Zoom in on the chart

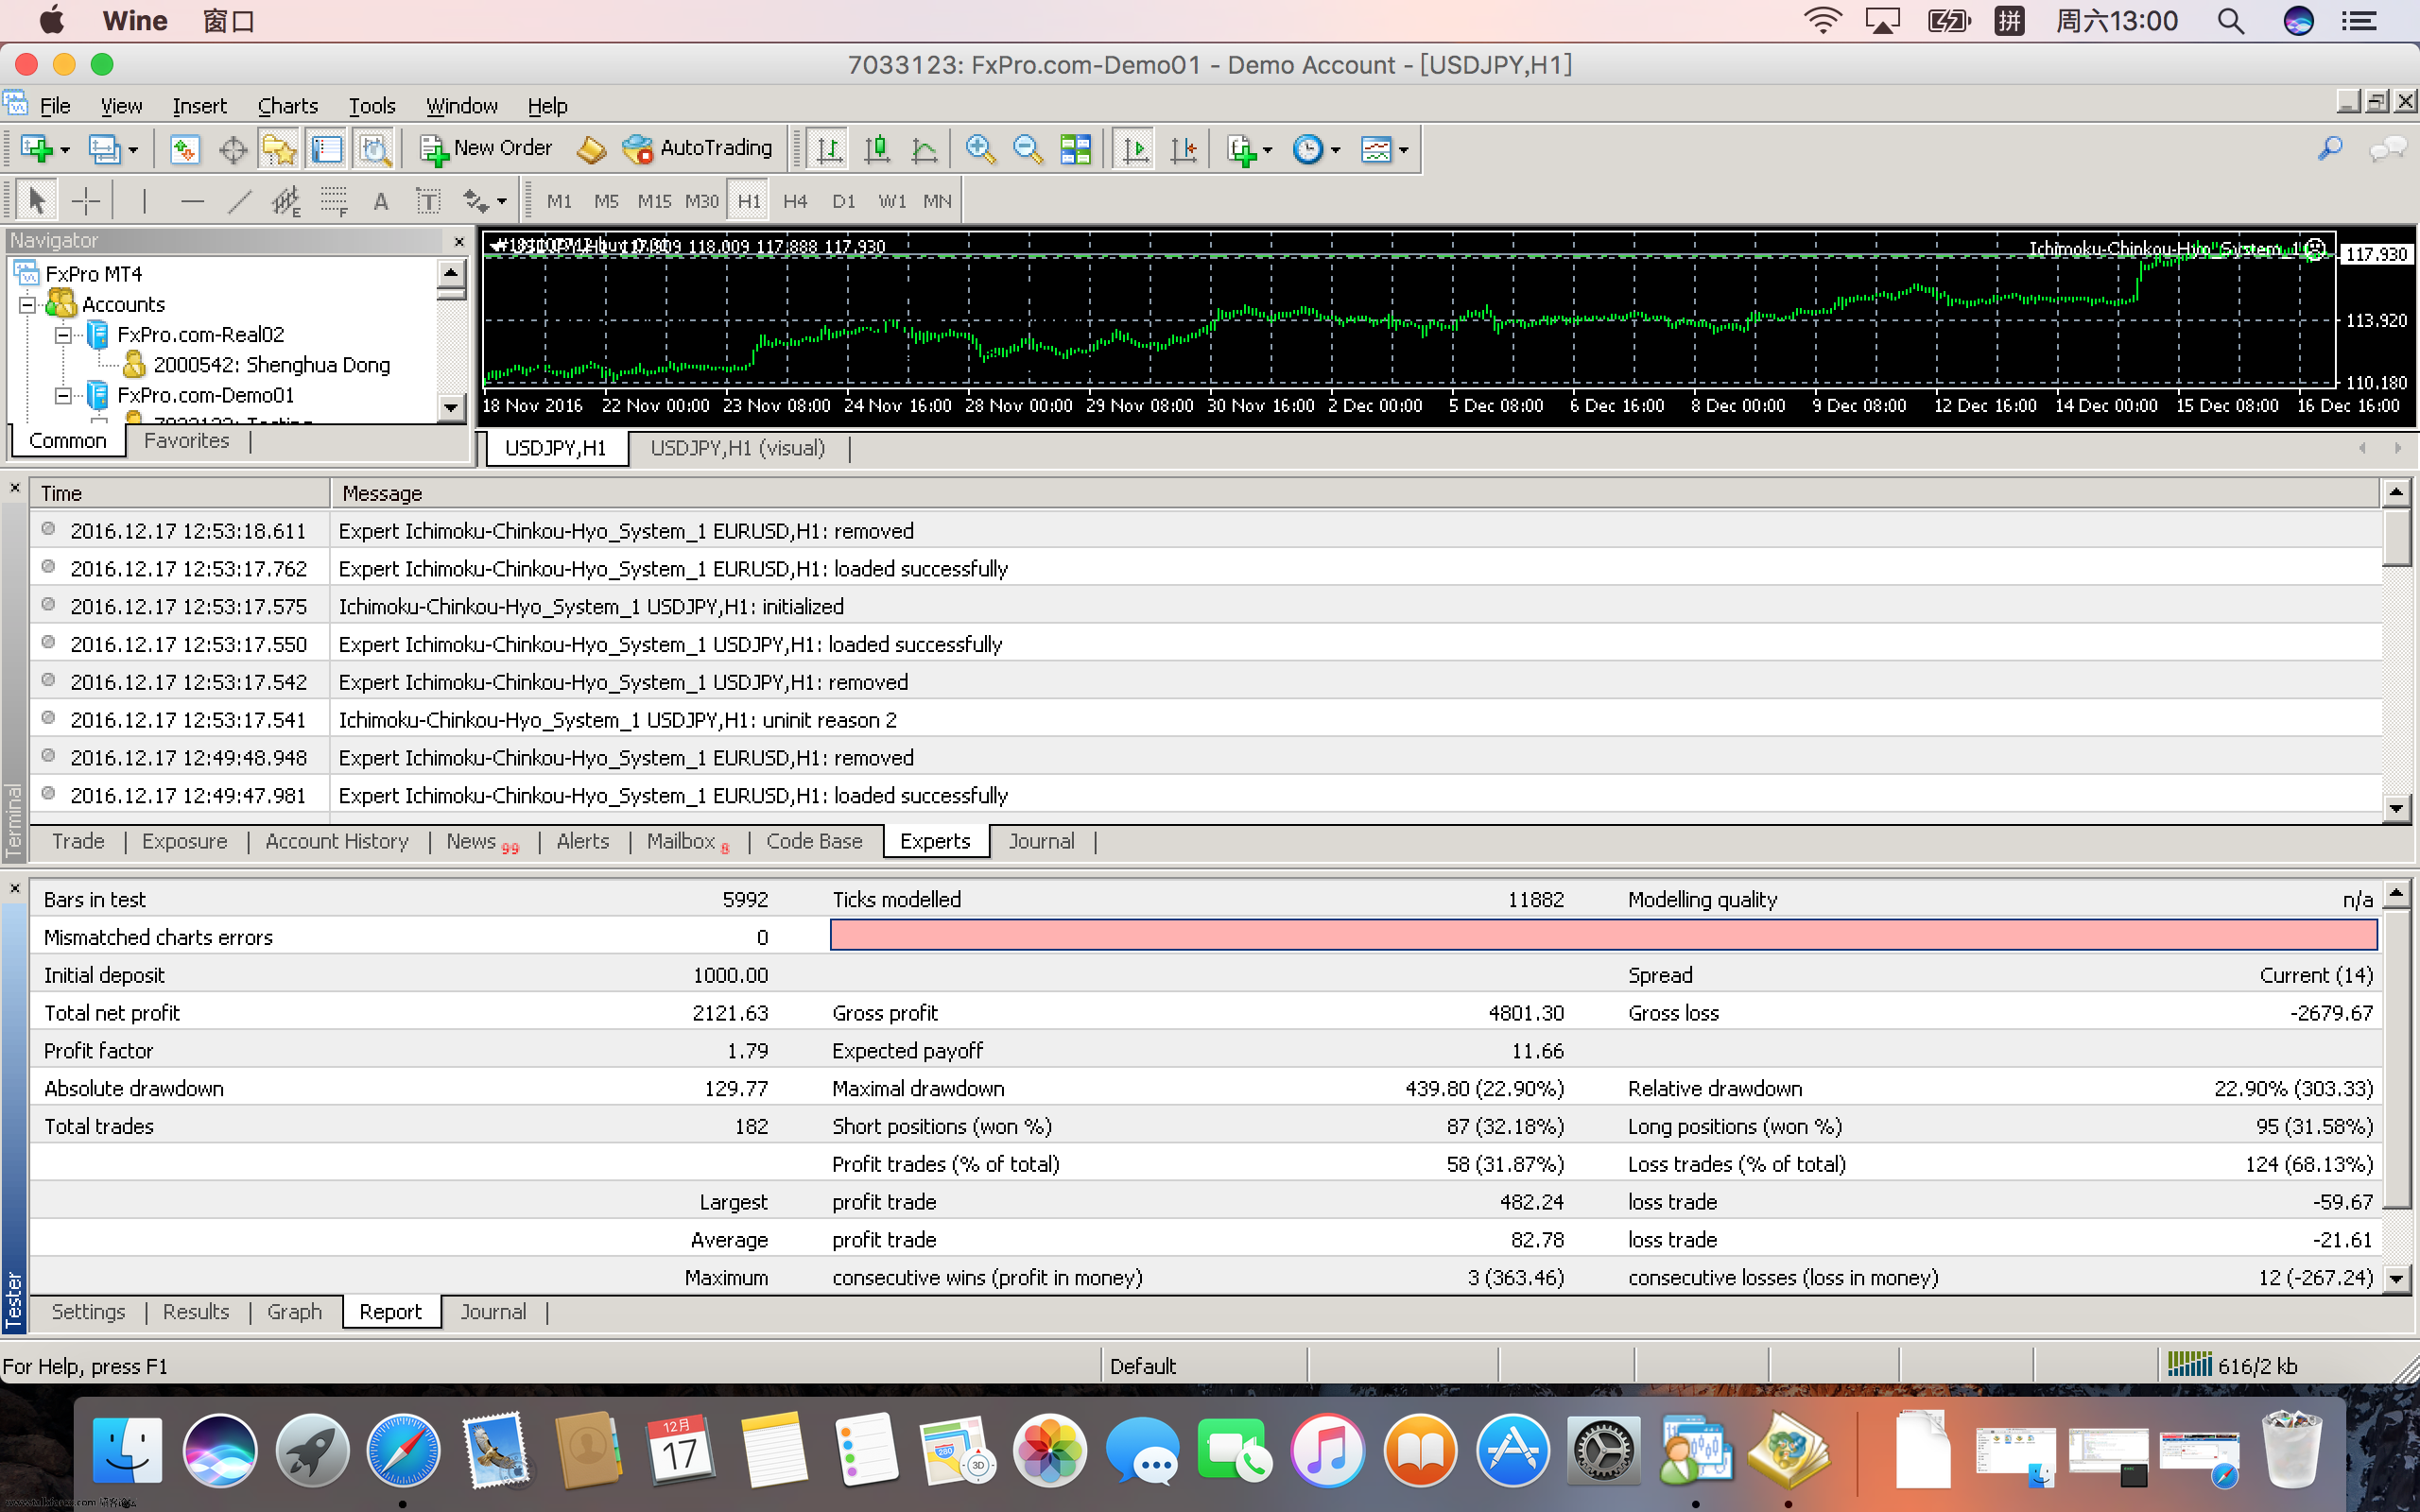(980, 150)
